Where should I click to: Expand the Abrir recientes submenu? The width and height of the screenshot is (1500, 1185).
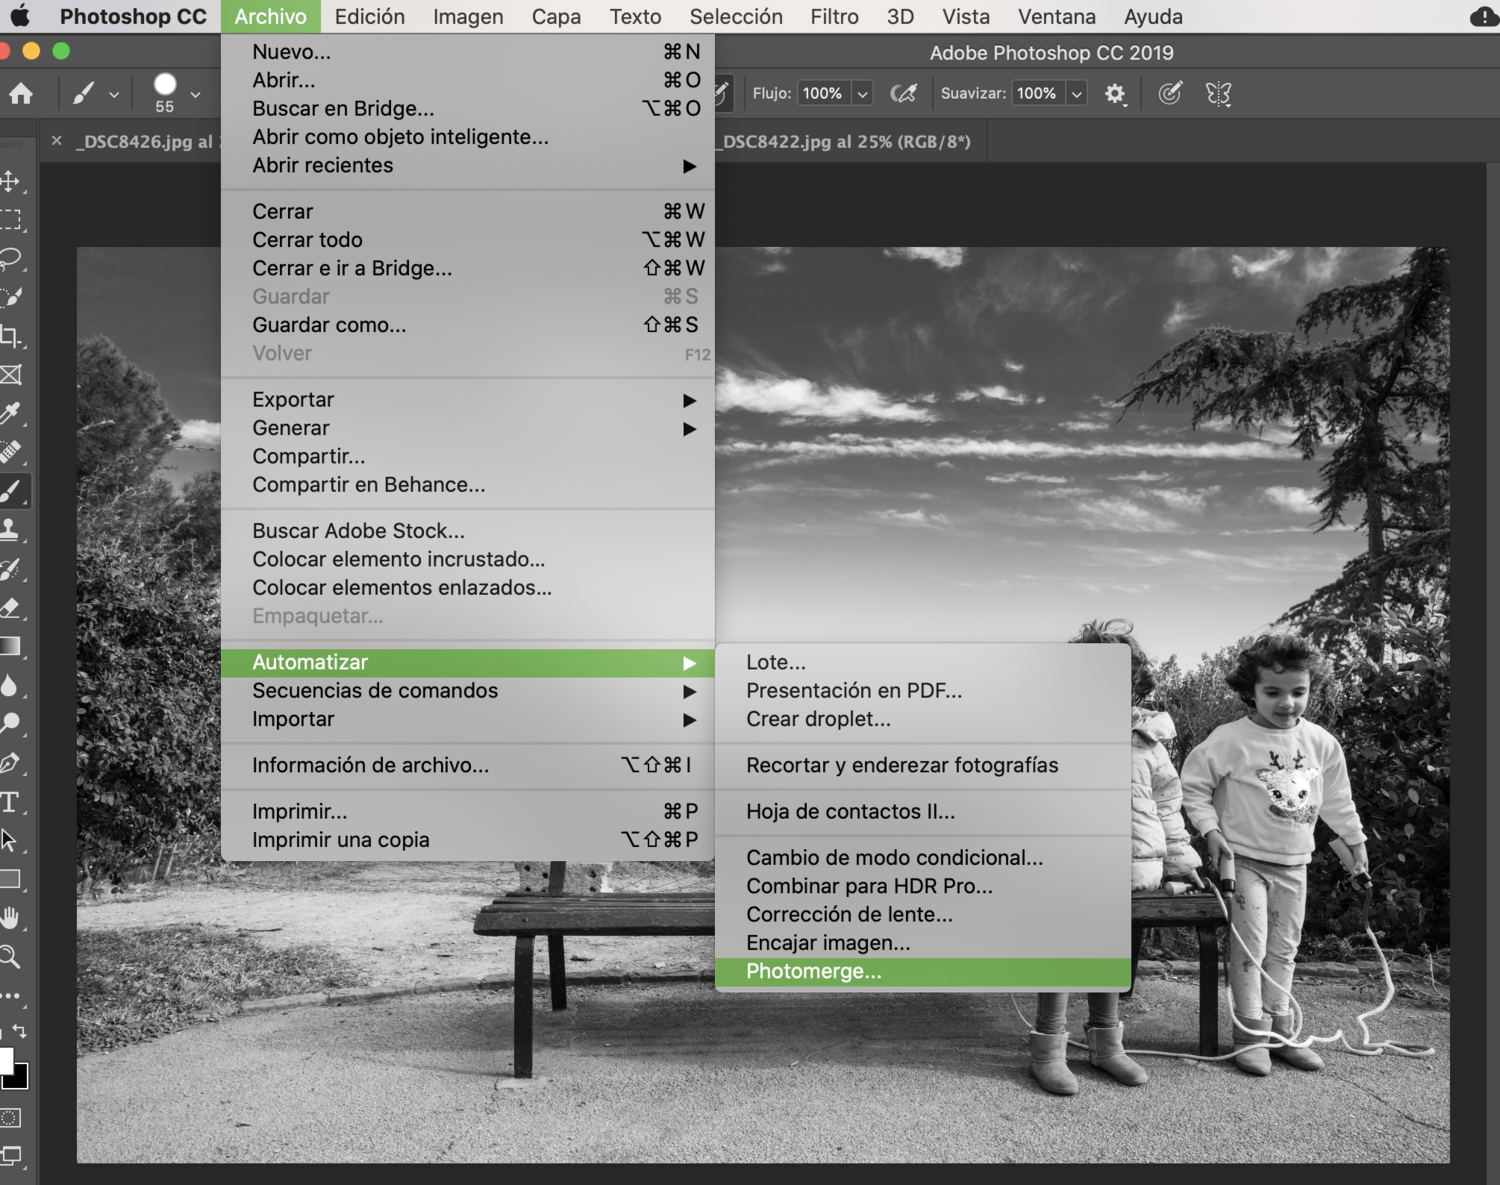coord(467,166)
